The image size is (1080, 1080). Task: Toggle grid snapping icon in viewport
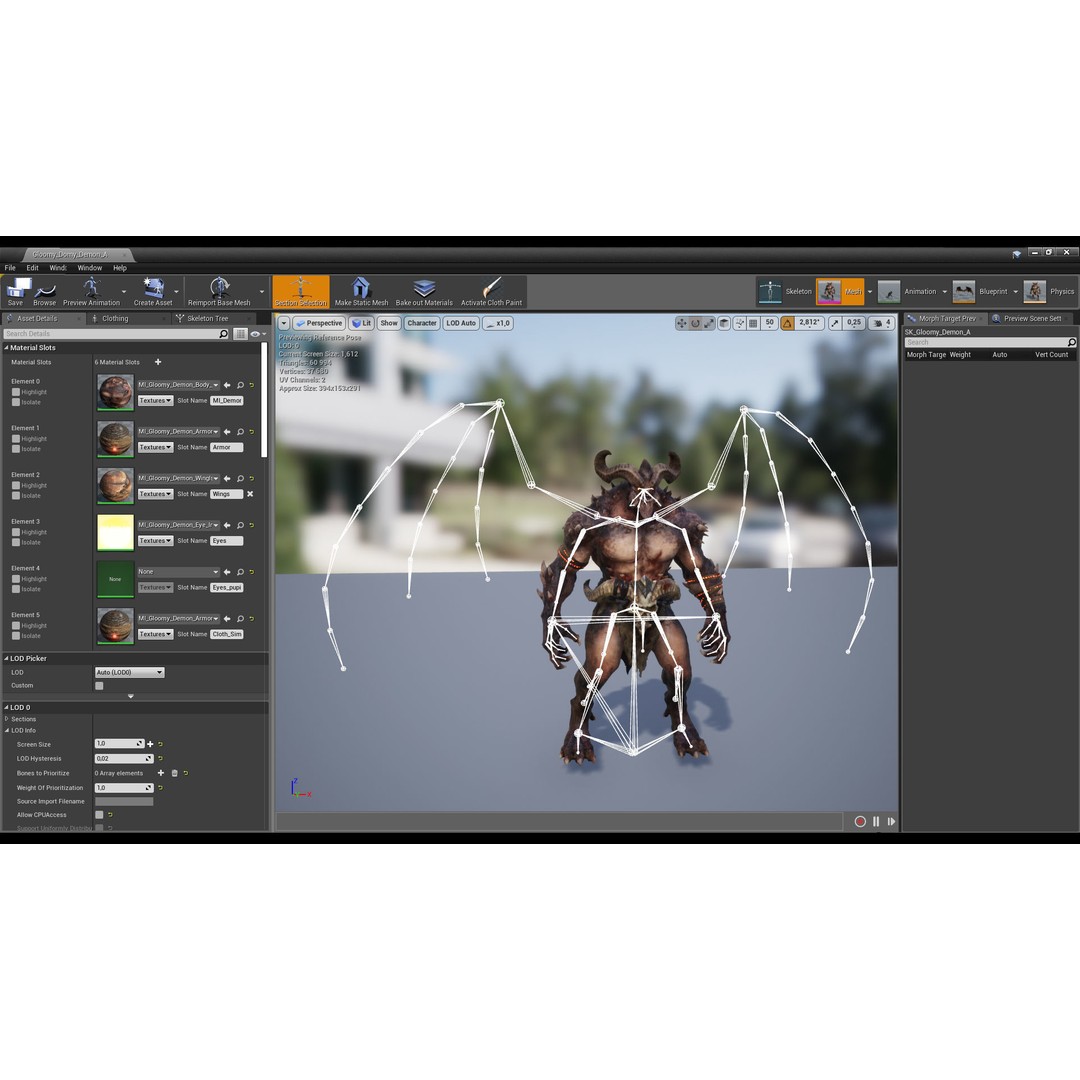click(x=754, y=323)
